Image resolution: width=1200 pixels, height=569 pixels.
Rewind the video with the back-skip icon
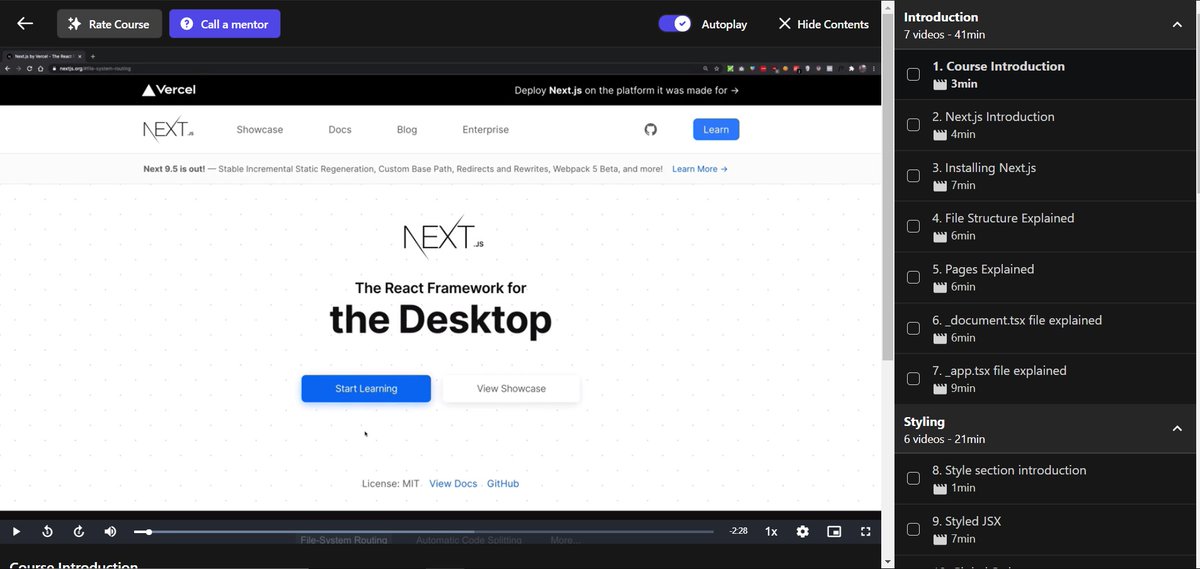click(x=47, y=532)
